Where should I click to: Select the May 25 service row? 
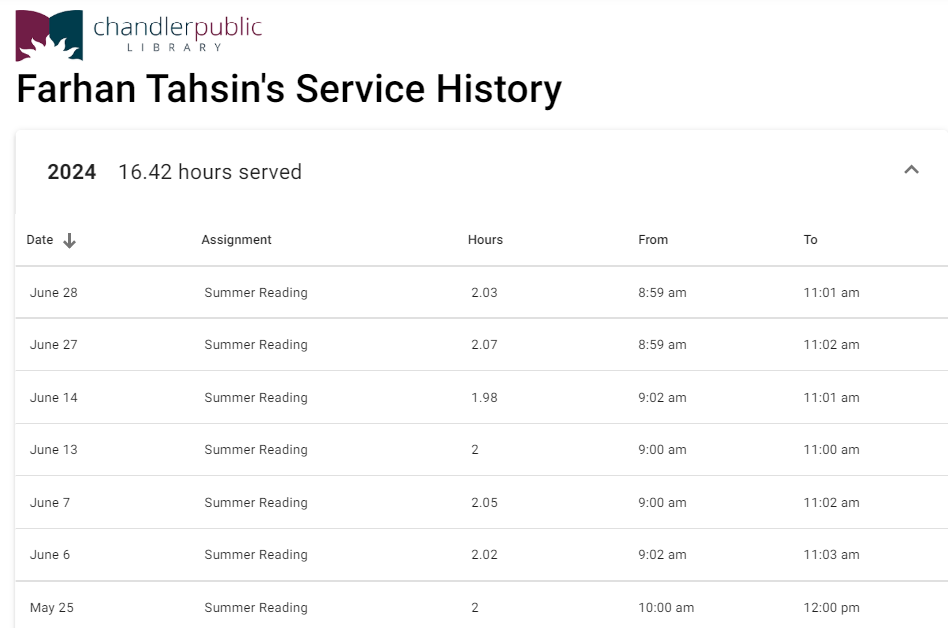[480, 608]
